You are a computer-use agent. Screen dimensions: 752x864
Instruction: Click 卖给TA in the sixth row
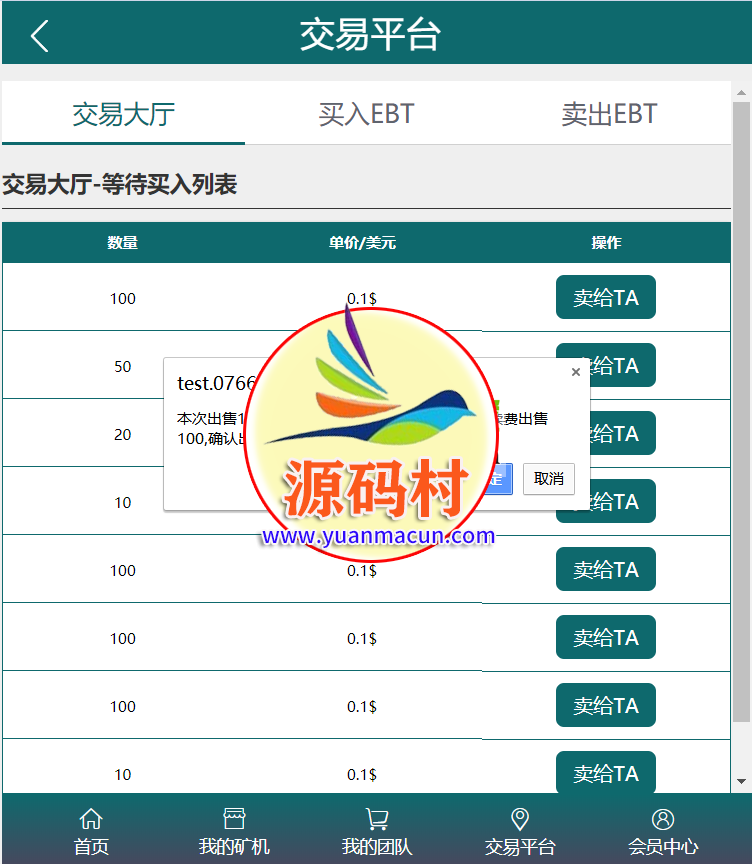click(605, 637)
